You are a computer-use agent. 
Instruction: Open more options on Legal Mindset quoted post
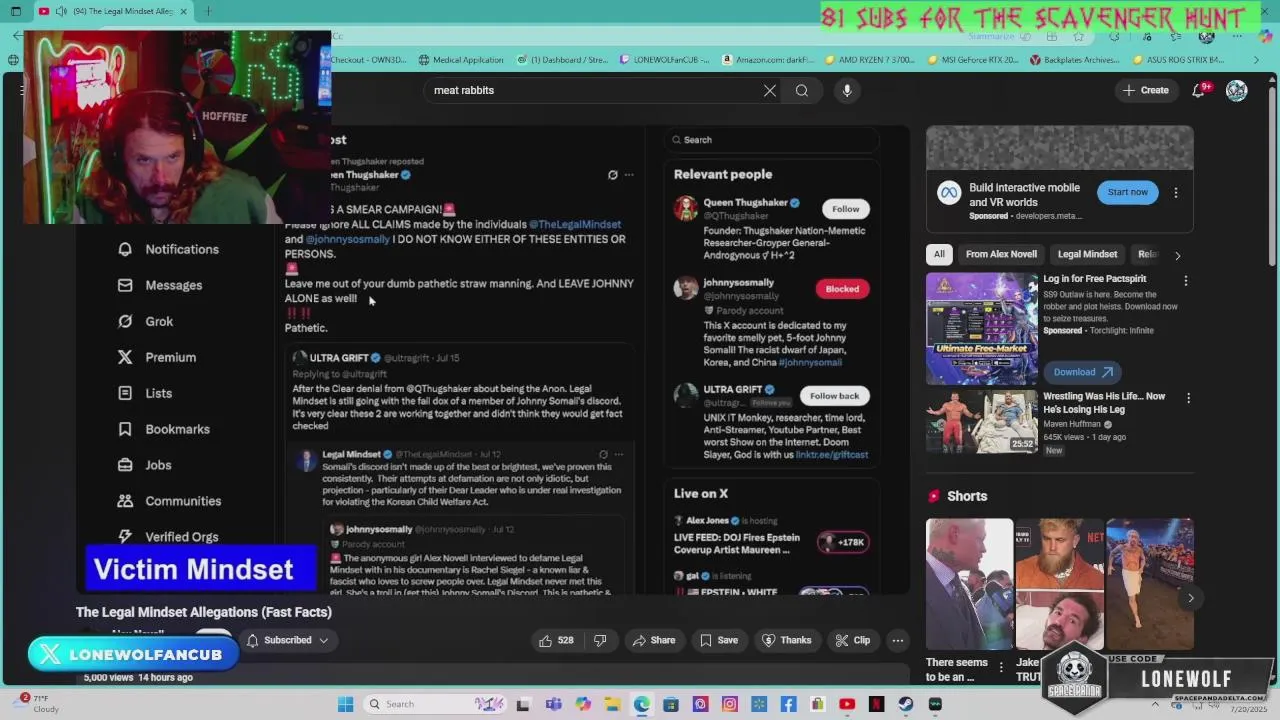click(618, 454)
